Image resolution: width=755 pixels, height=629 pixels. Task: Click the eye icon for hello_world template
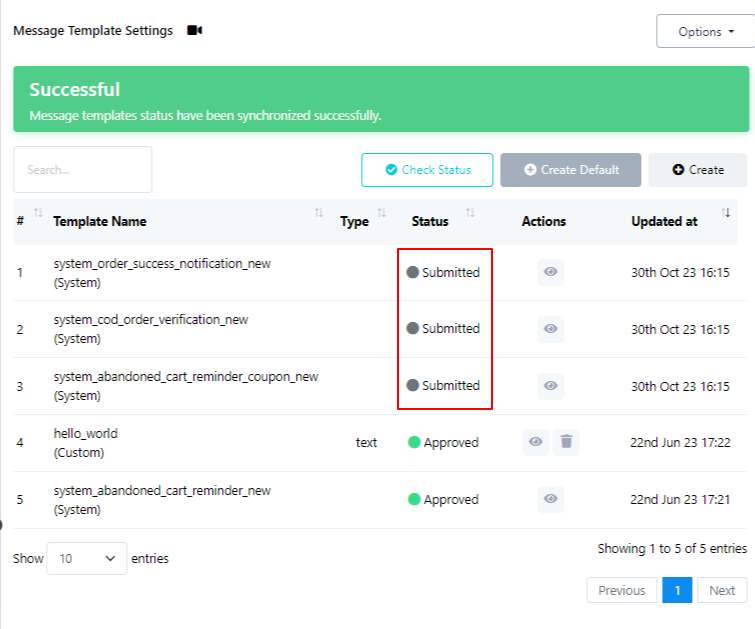(x=537, y=442)
